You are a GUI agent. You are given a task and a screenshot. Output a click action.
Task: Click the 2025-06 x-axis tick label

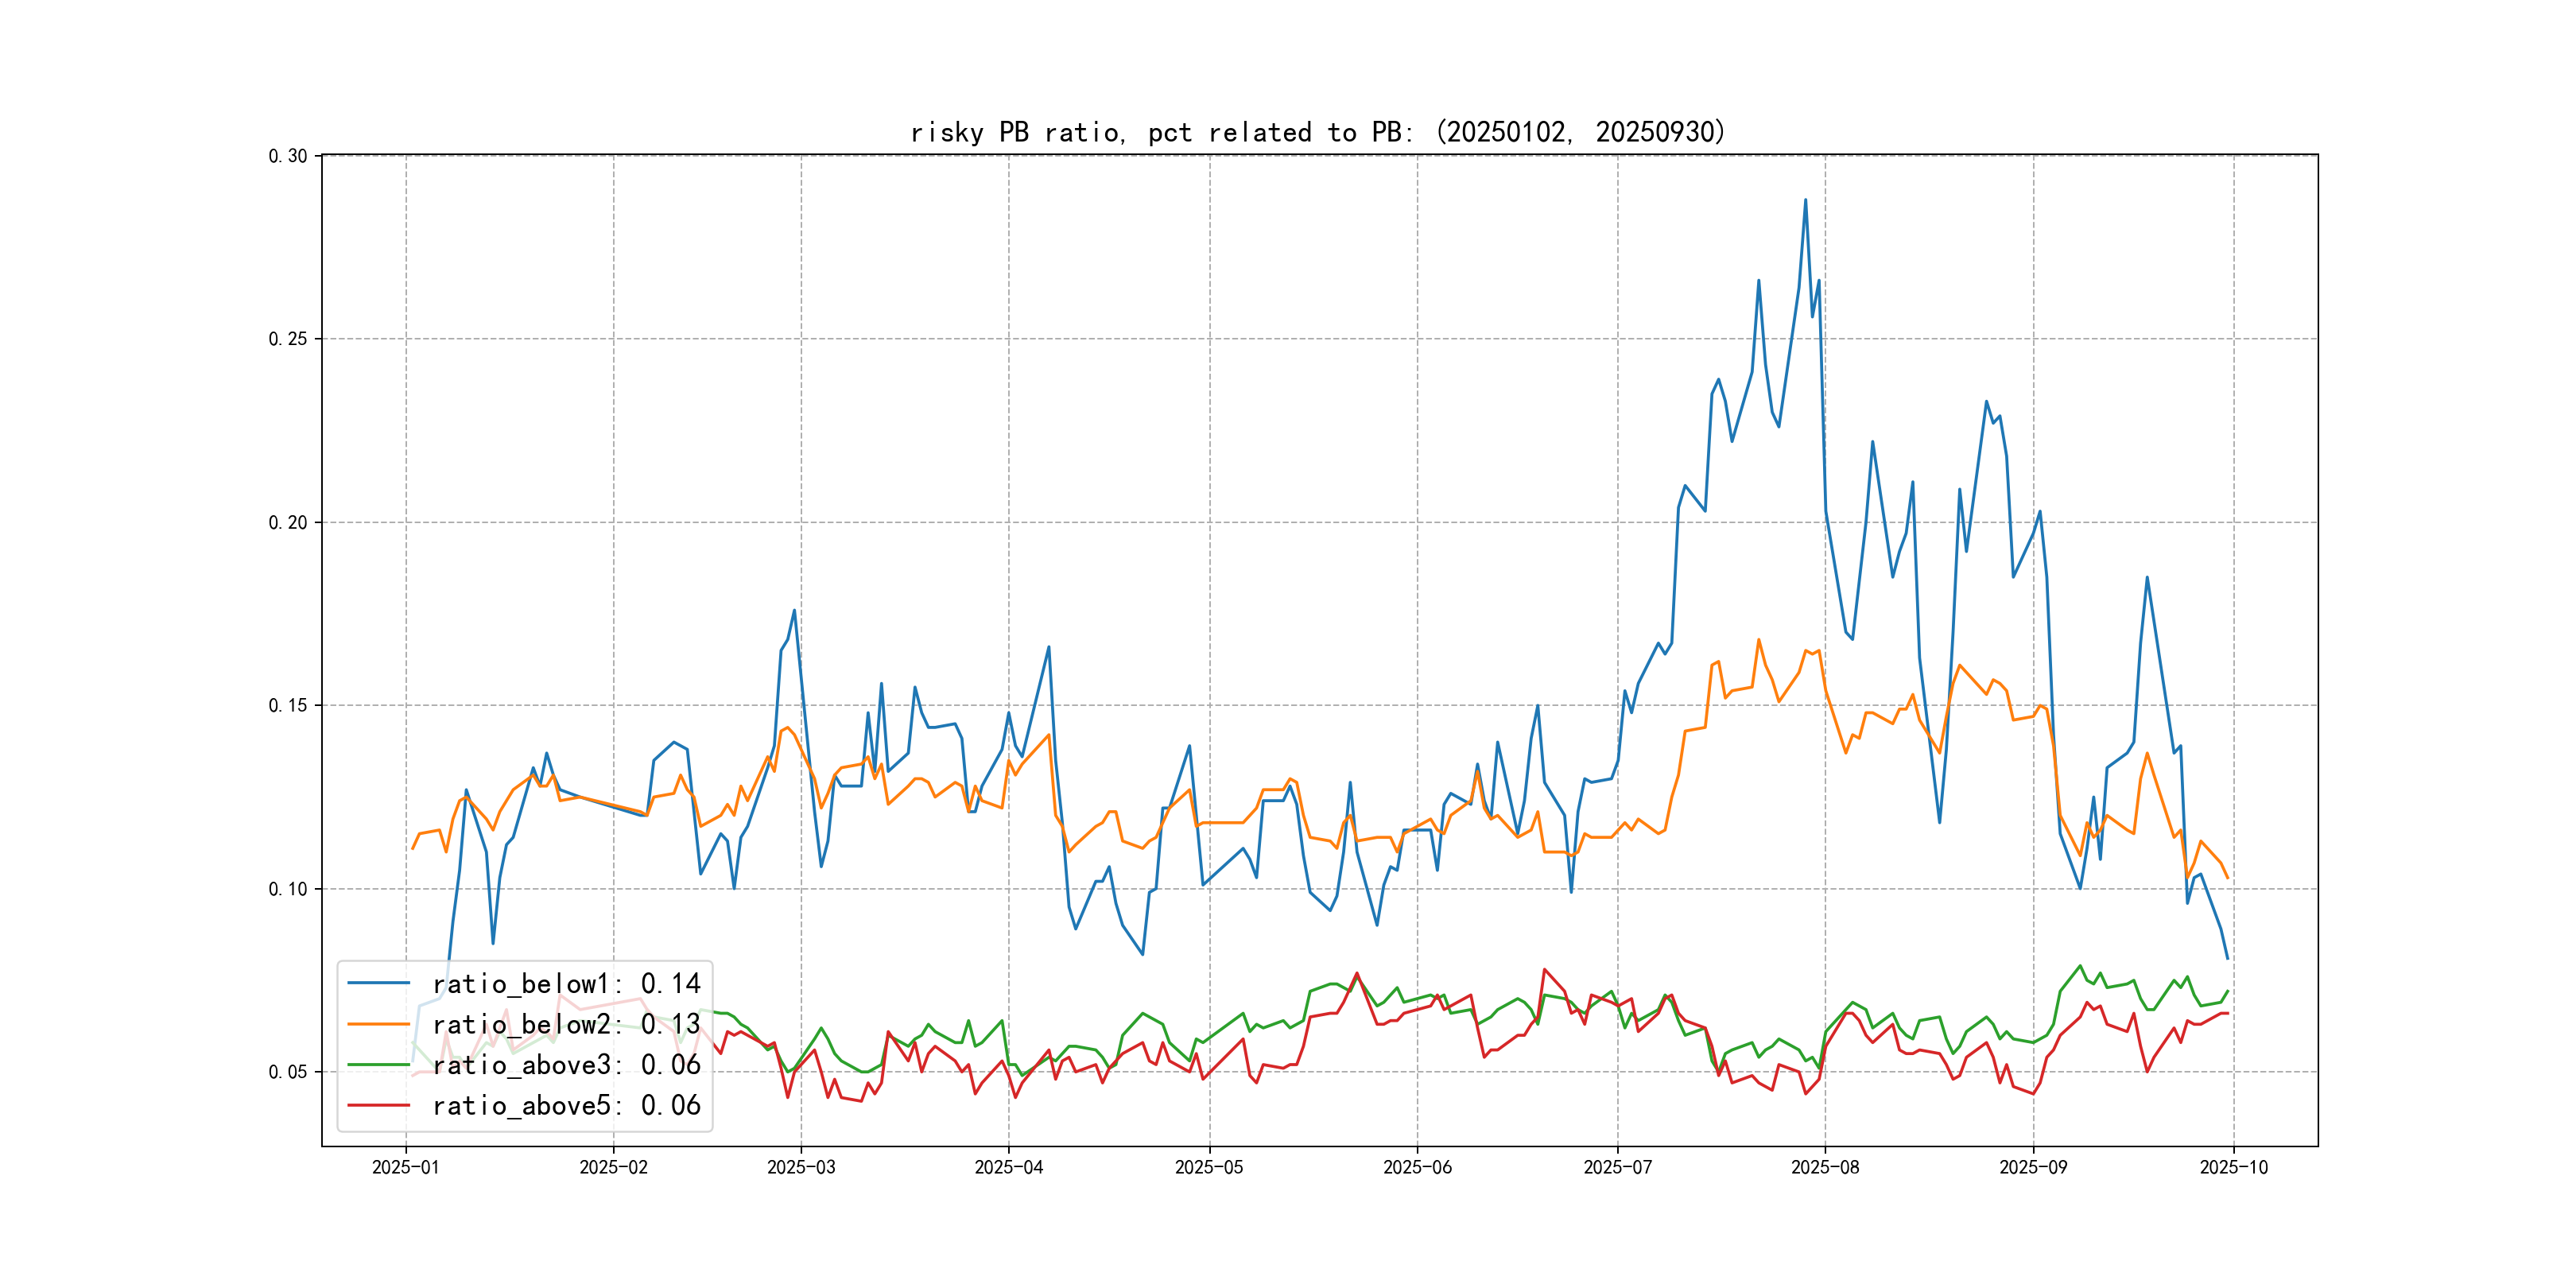pos(1417,1167)
